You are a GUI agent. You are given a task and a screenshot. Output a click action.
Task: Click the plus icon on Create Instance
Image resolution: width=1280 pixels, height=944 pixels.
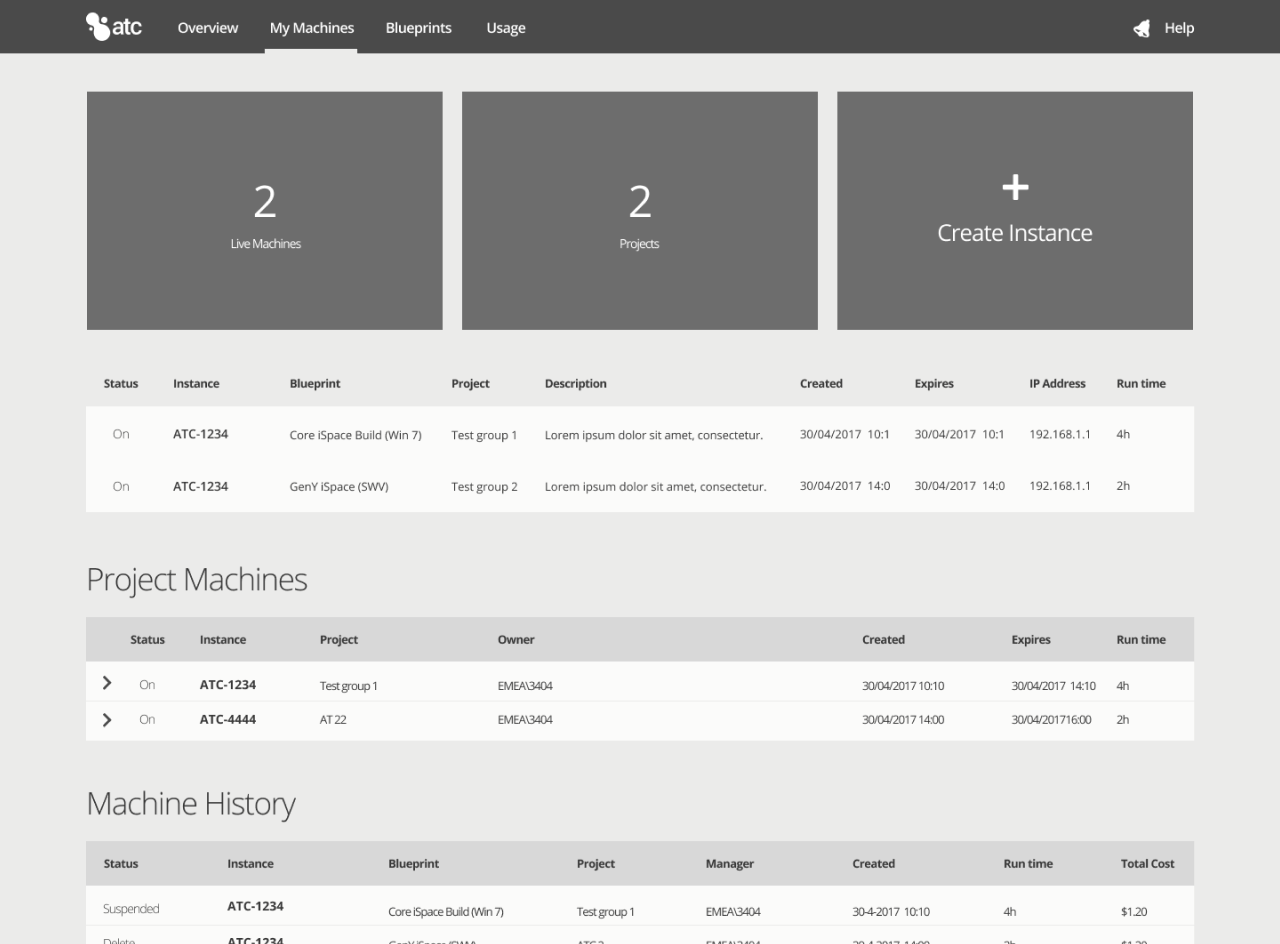point(1014,187)
